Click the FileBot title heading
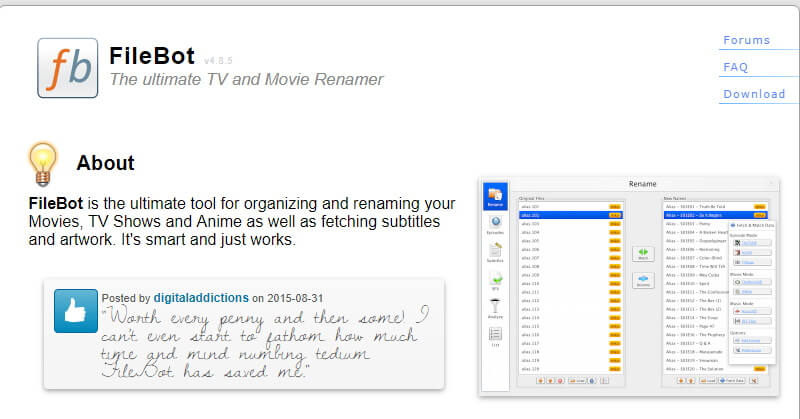The image size is (800, 419). [x=152, y=55]
